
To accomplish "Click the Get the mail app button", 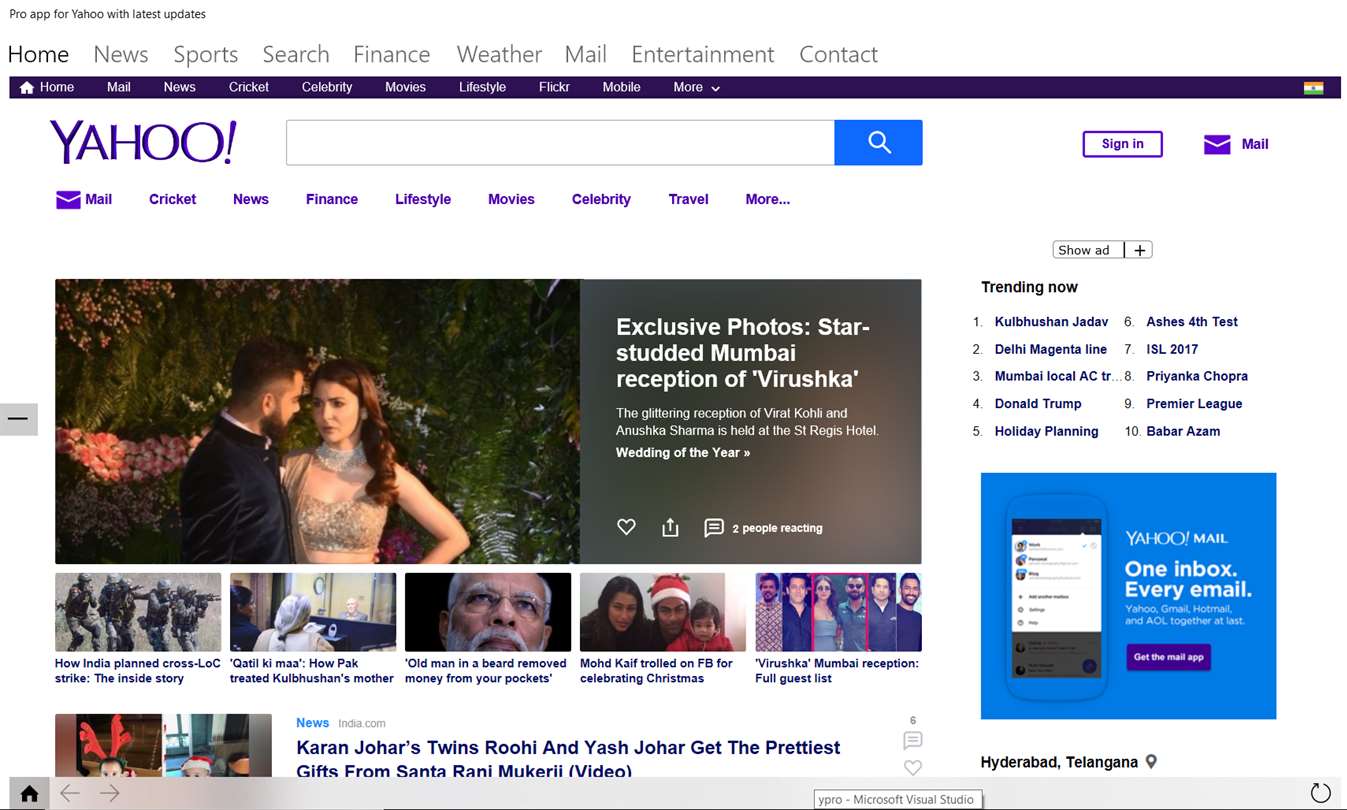I will click(1169, 657).
